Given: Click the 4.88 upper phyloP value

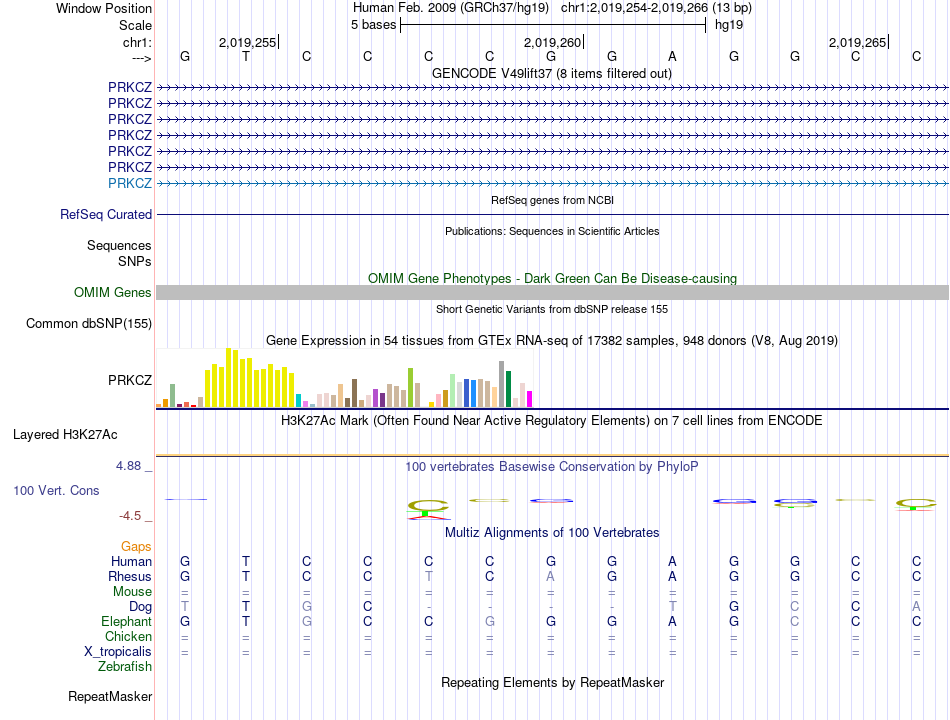Looking at the screenshot, I should click(128, 466).
